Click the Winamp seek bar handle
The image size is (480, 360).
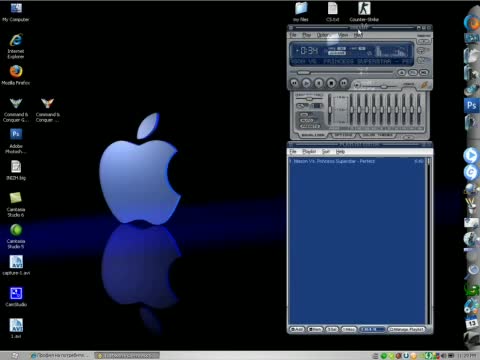[x=303, y=72]
